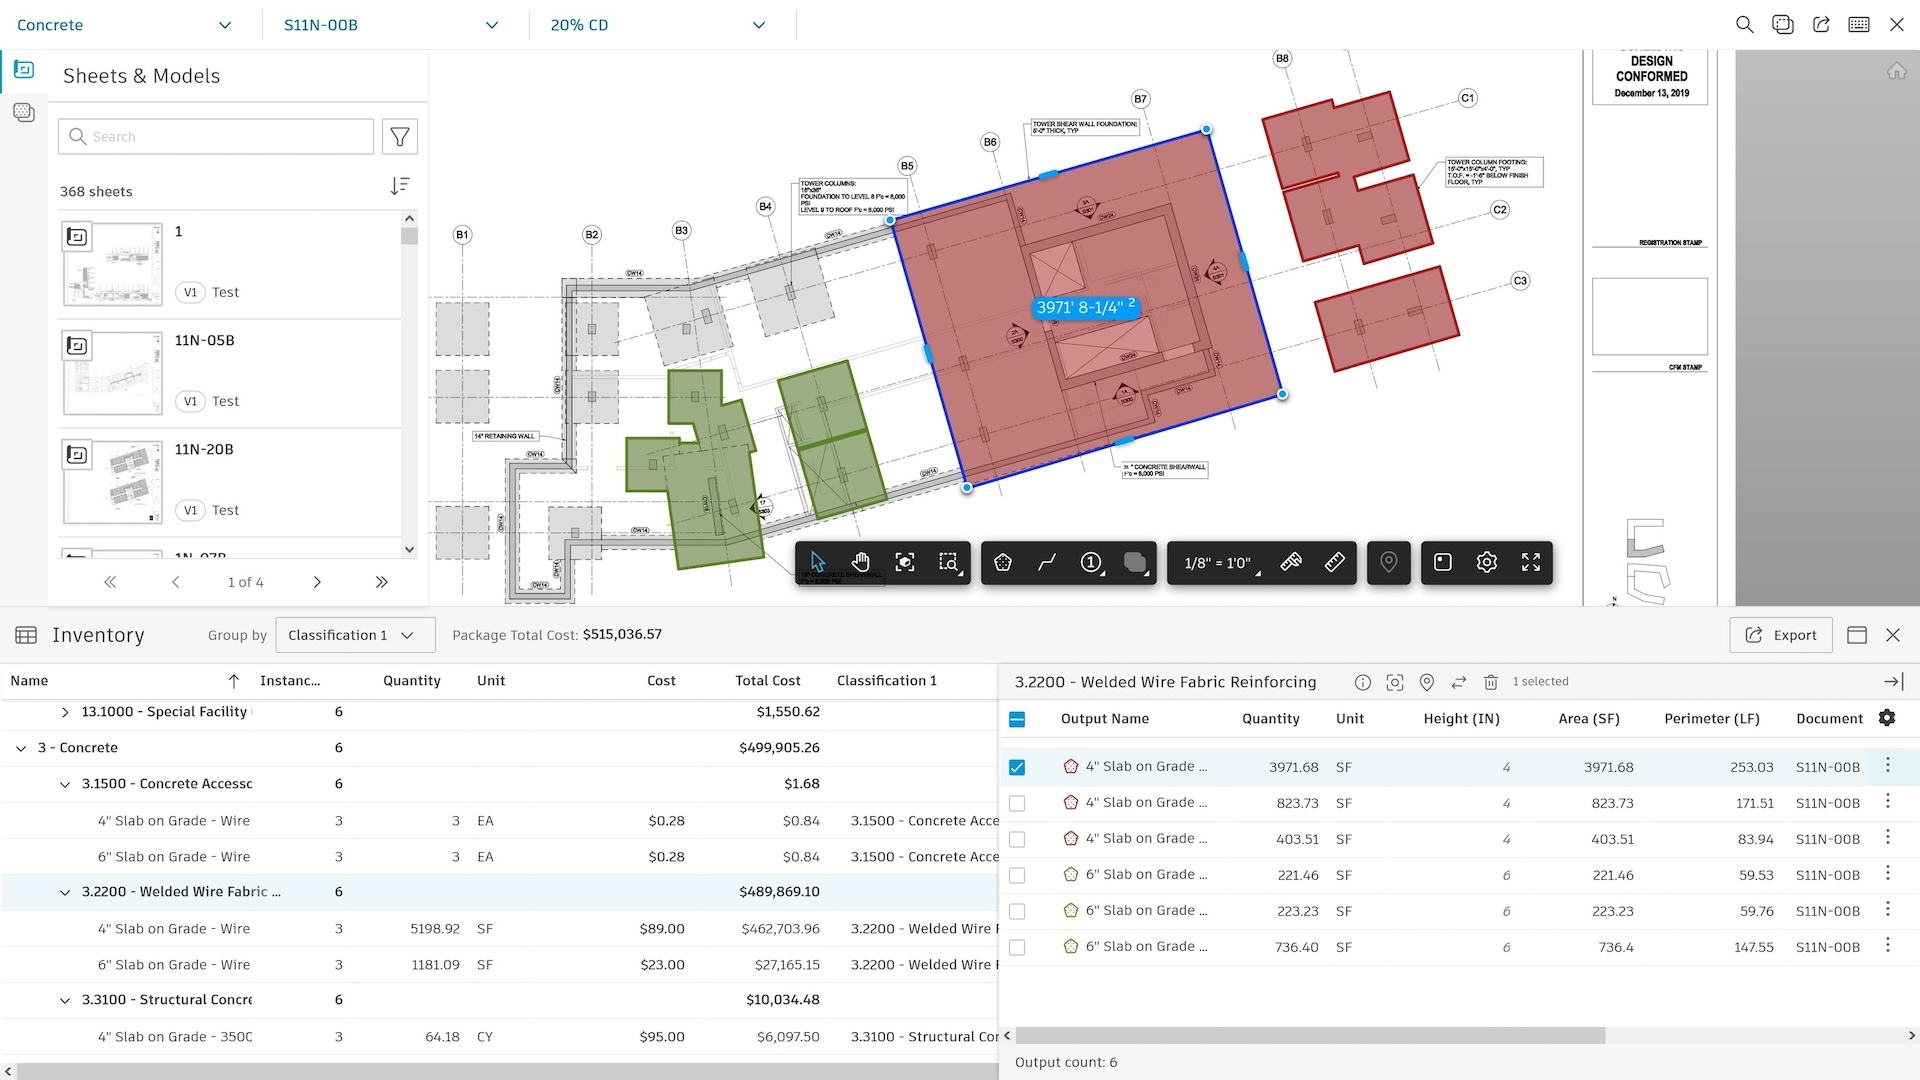Activate the polygon area takeoff tool
Image resolution: width=1920 pixels, height=1080 pixels.
pyautogui.click(x=1003, y=563)
